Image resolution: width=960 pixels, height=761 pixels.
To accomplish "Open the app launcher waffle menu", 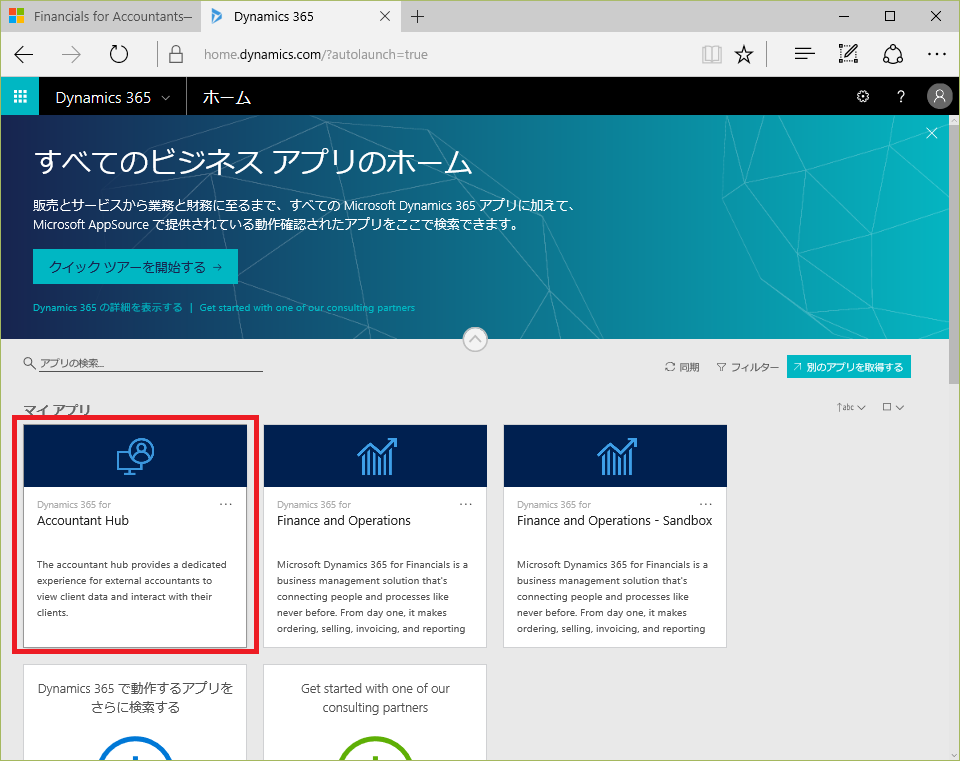I will [20, 96].
